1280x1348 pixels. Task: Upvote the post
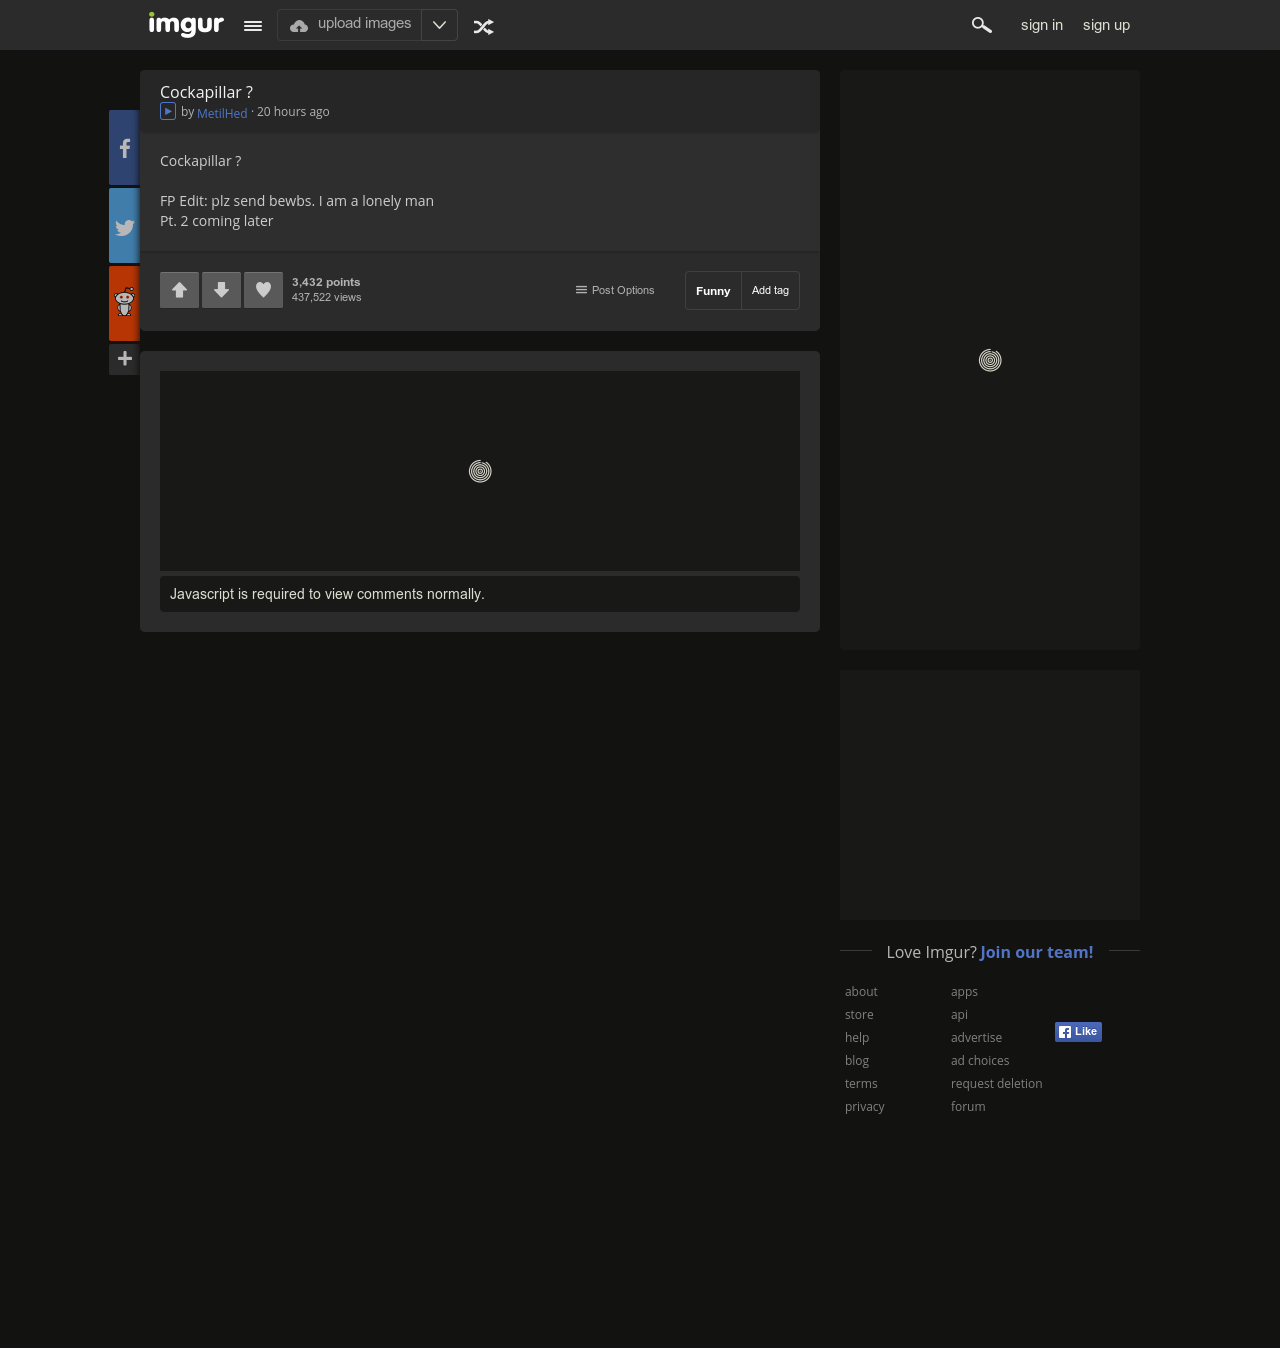click(179, 290)
